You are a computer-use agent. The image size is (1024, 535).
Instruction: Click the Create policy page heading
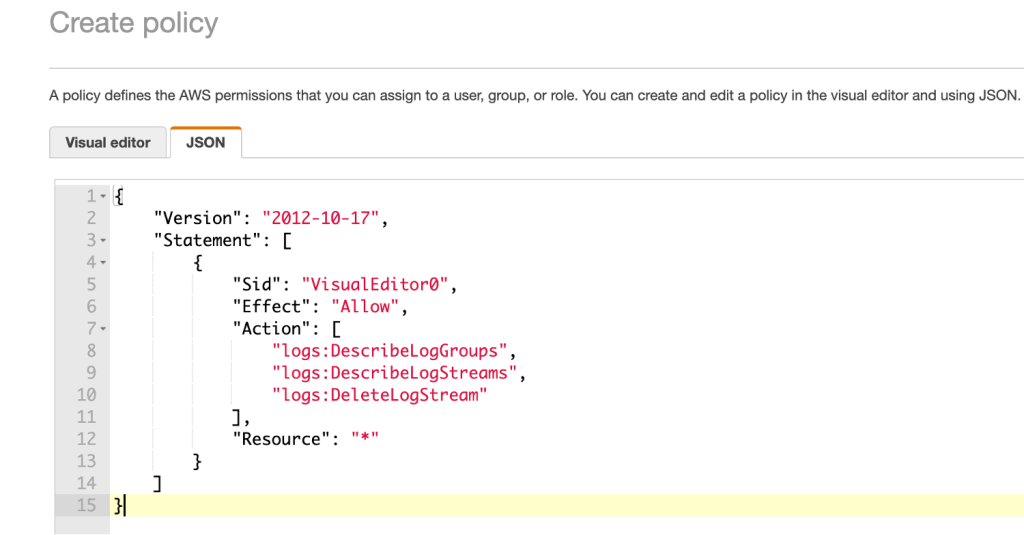click(134, 24)
